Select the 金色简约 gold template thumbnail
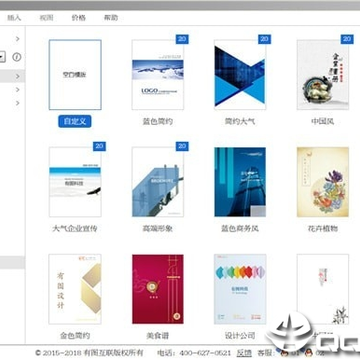The width and height of the screenshot is (360, 360). pos(75,289)
